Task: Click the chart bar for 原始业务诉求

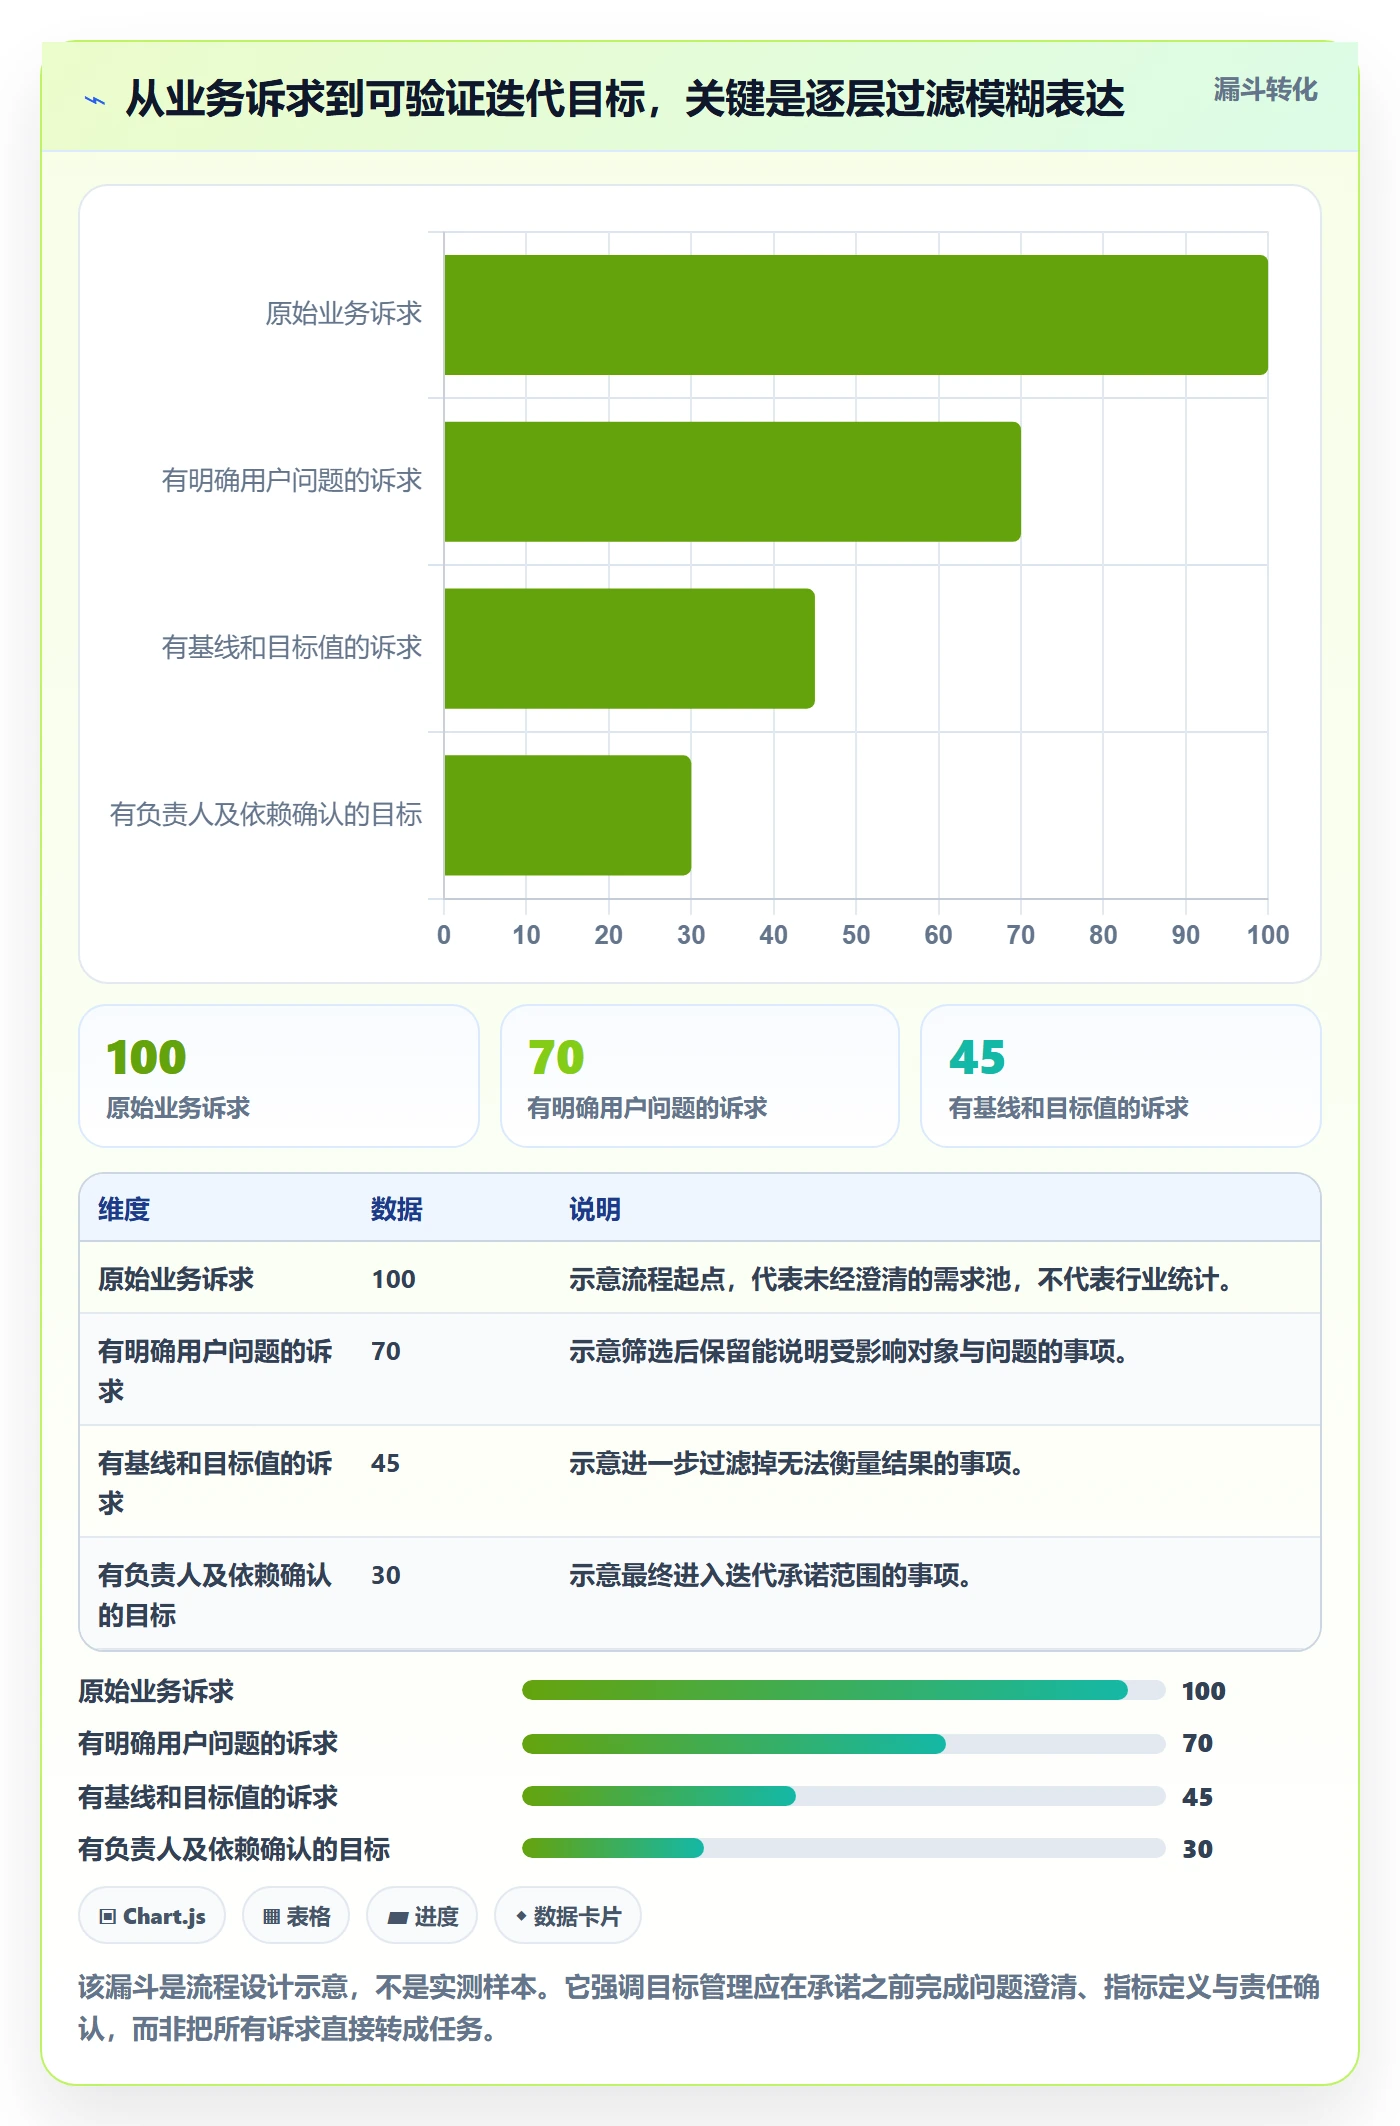Action: 856,315
